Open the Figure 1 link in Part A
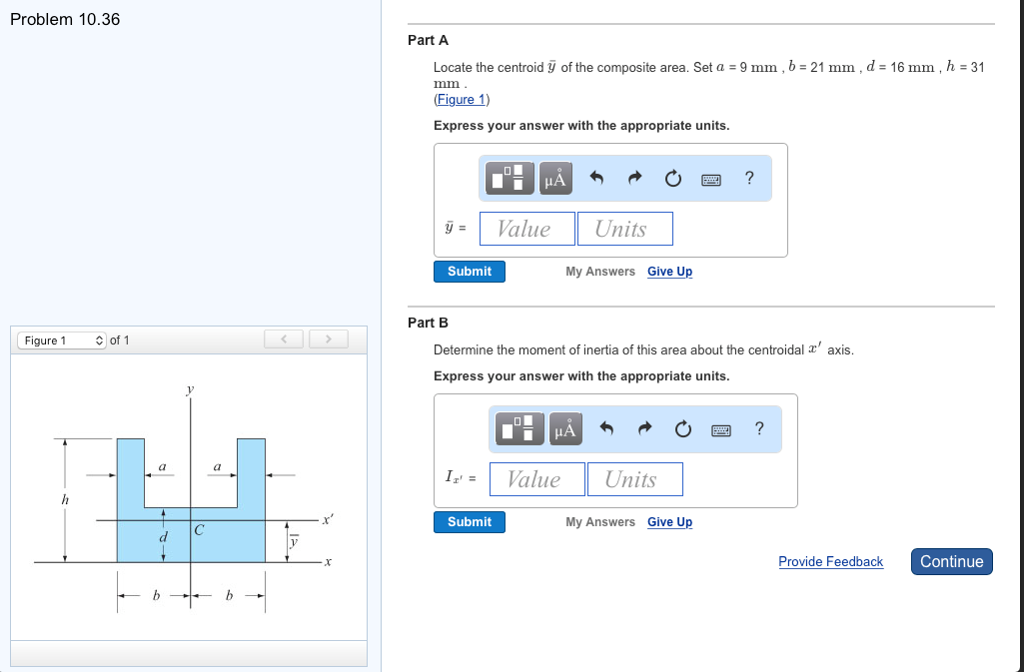 coord(460,99)
